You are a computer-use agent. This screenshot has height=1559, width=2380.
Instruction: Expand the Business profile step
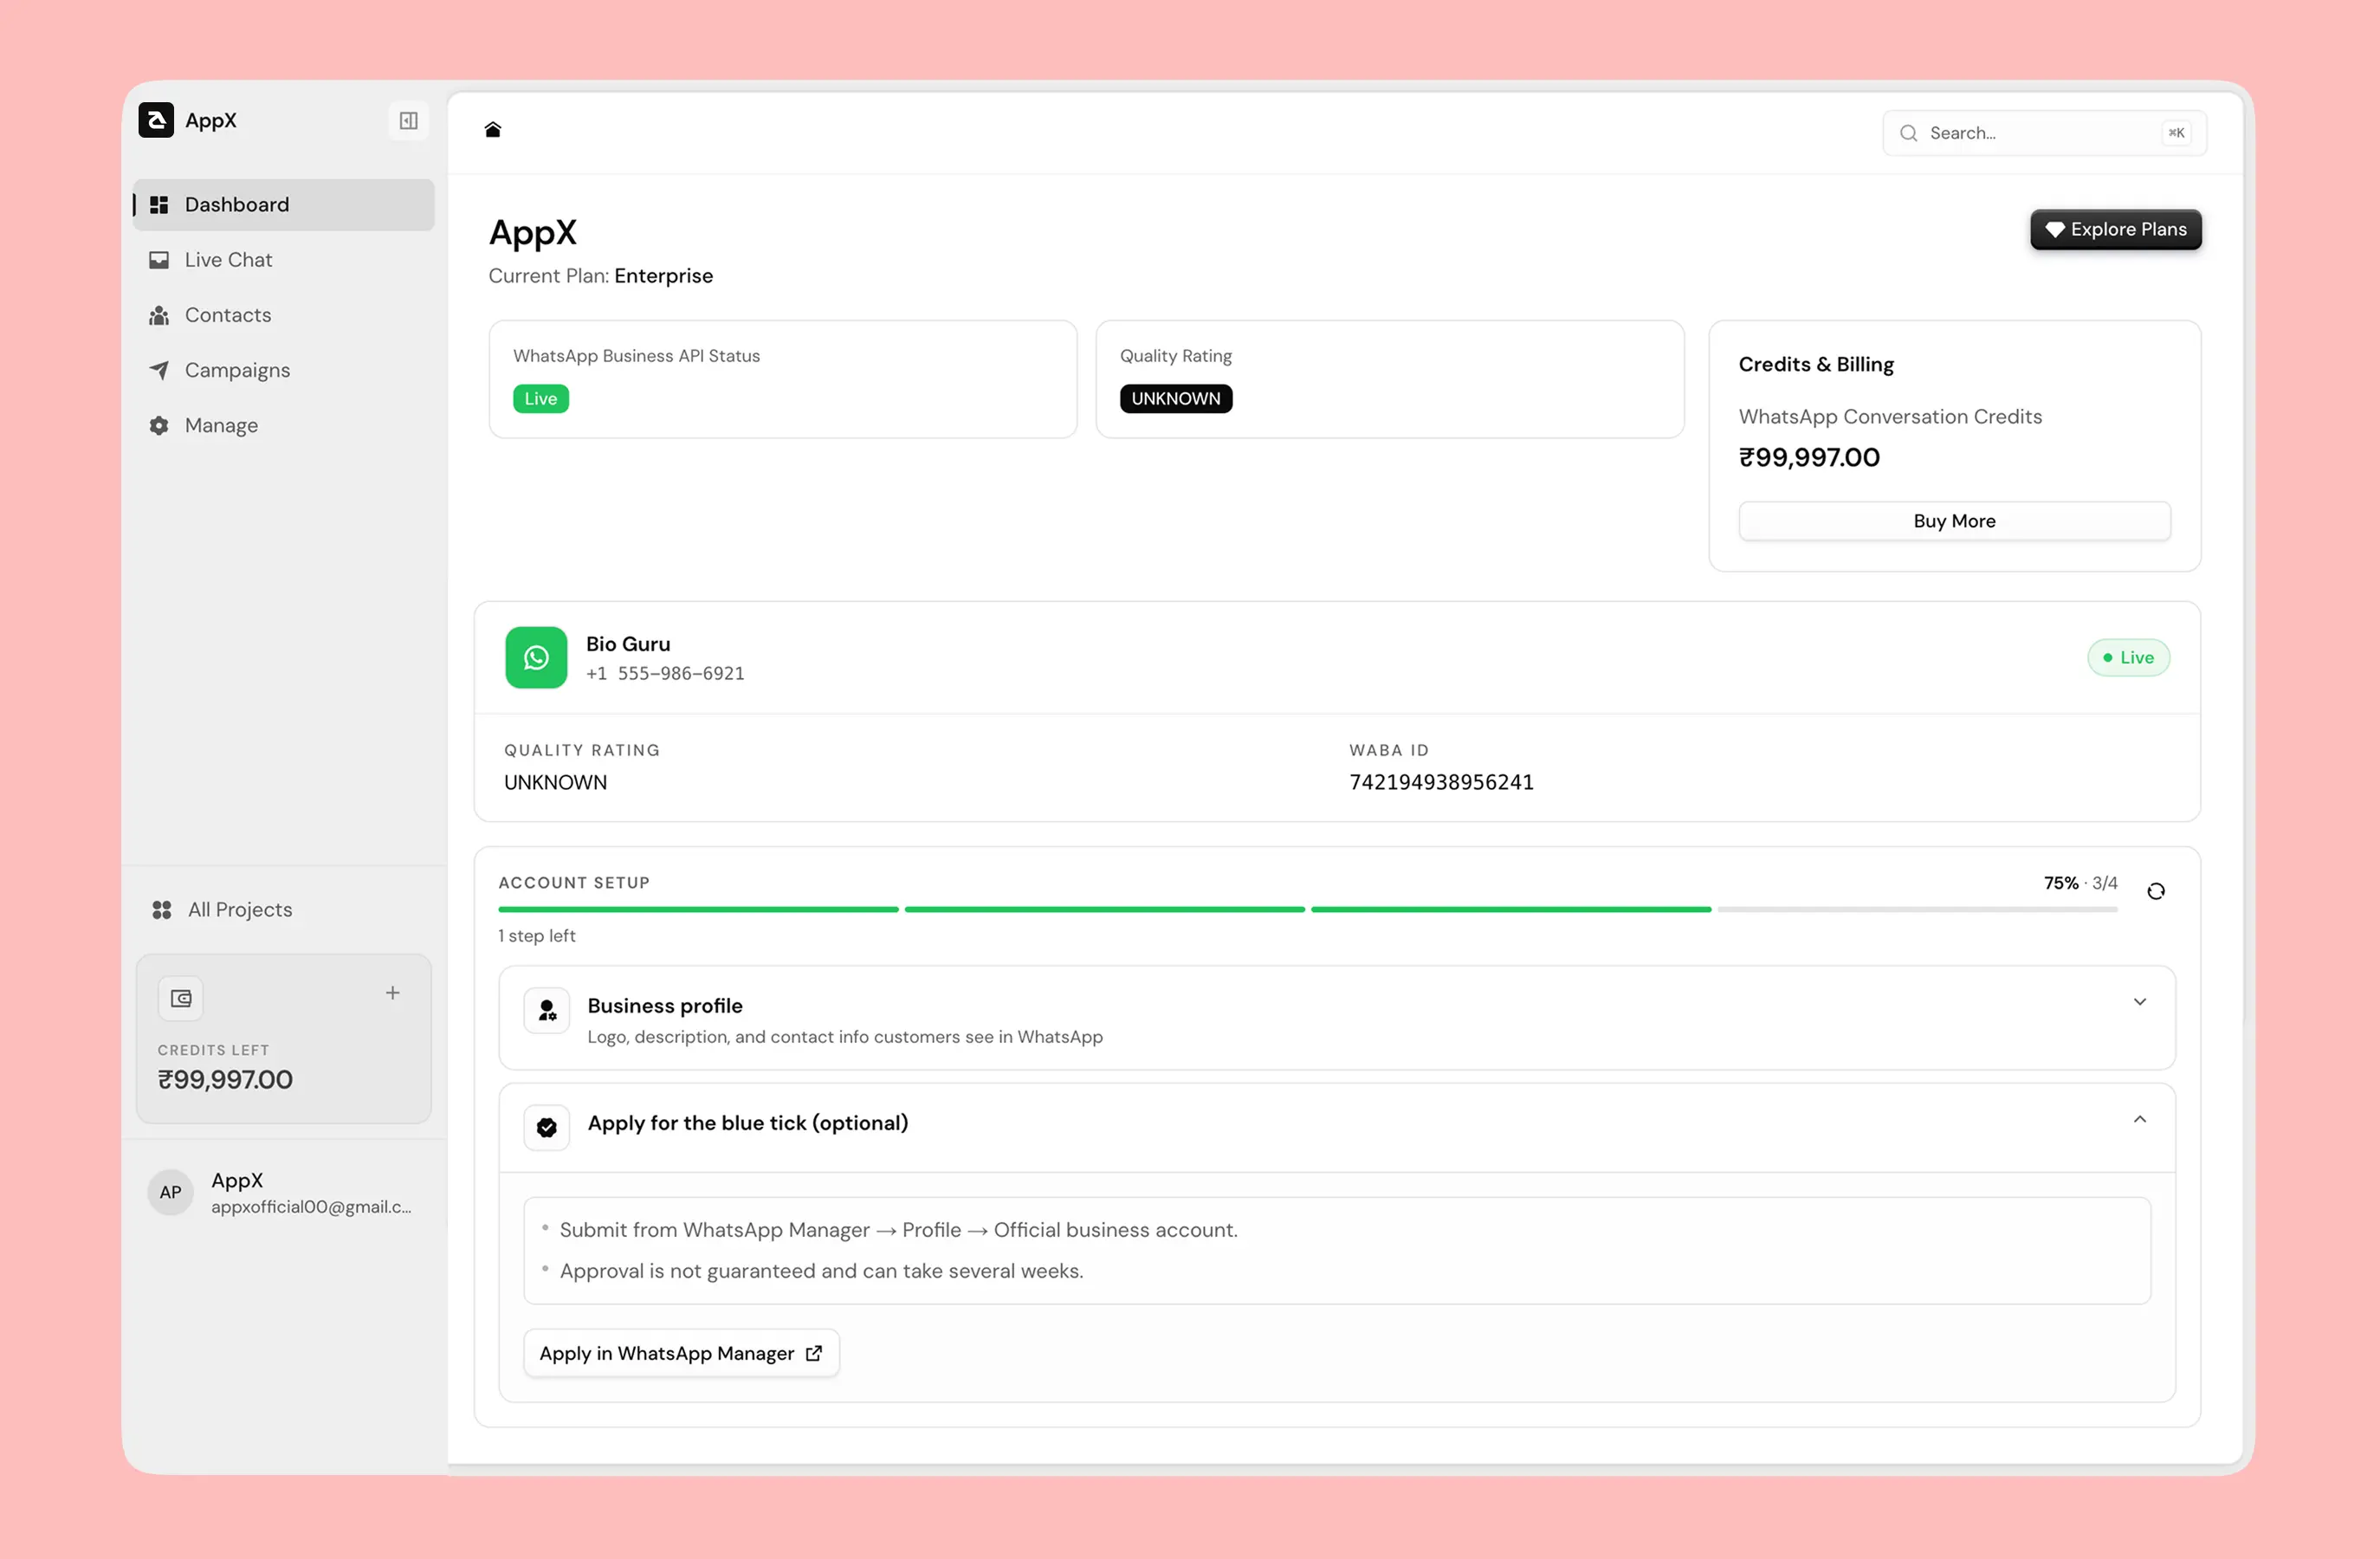(2140, 1002)
